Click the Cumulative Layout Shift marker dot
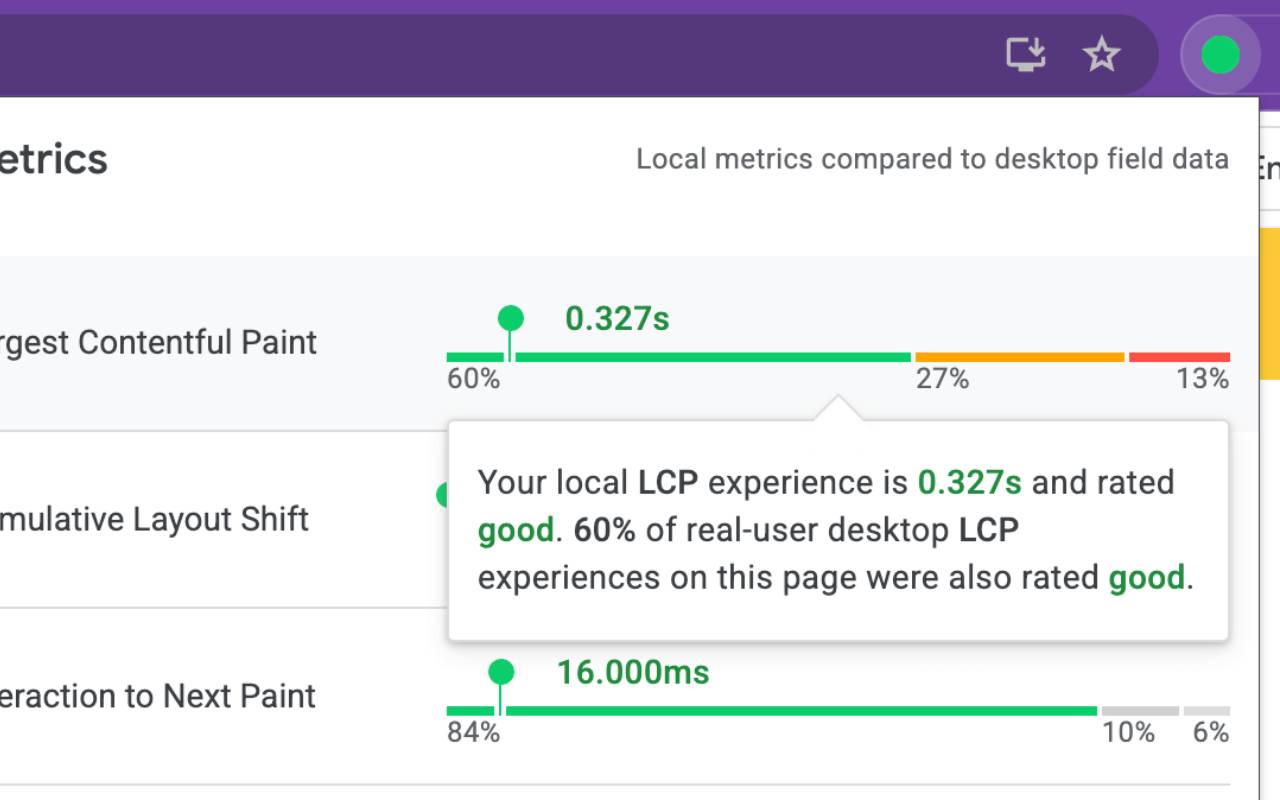 pyautogui.click(x=443, y=495)
